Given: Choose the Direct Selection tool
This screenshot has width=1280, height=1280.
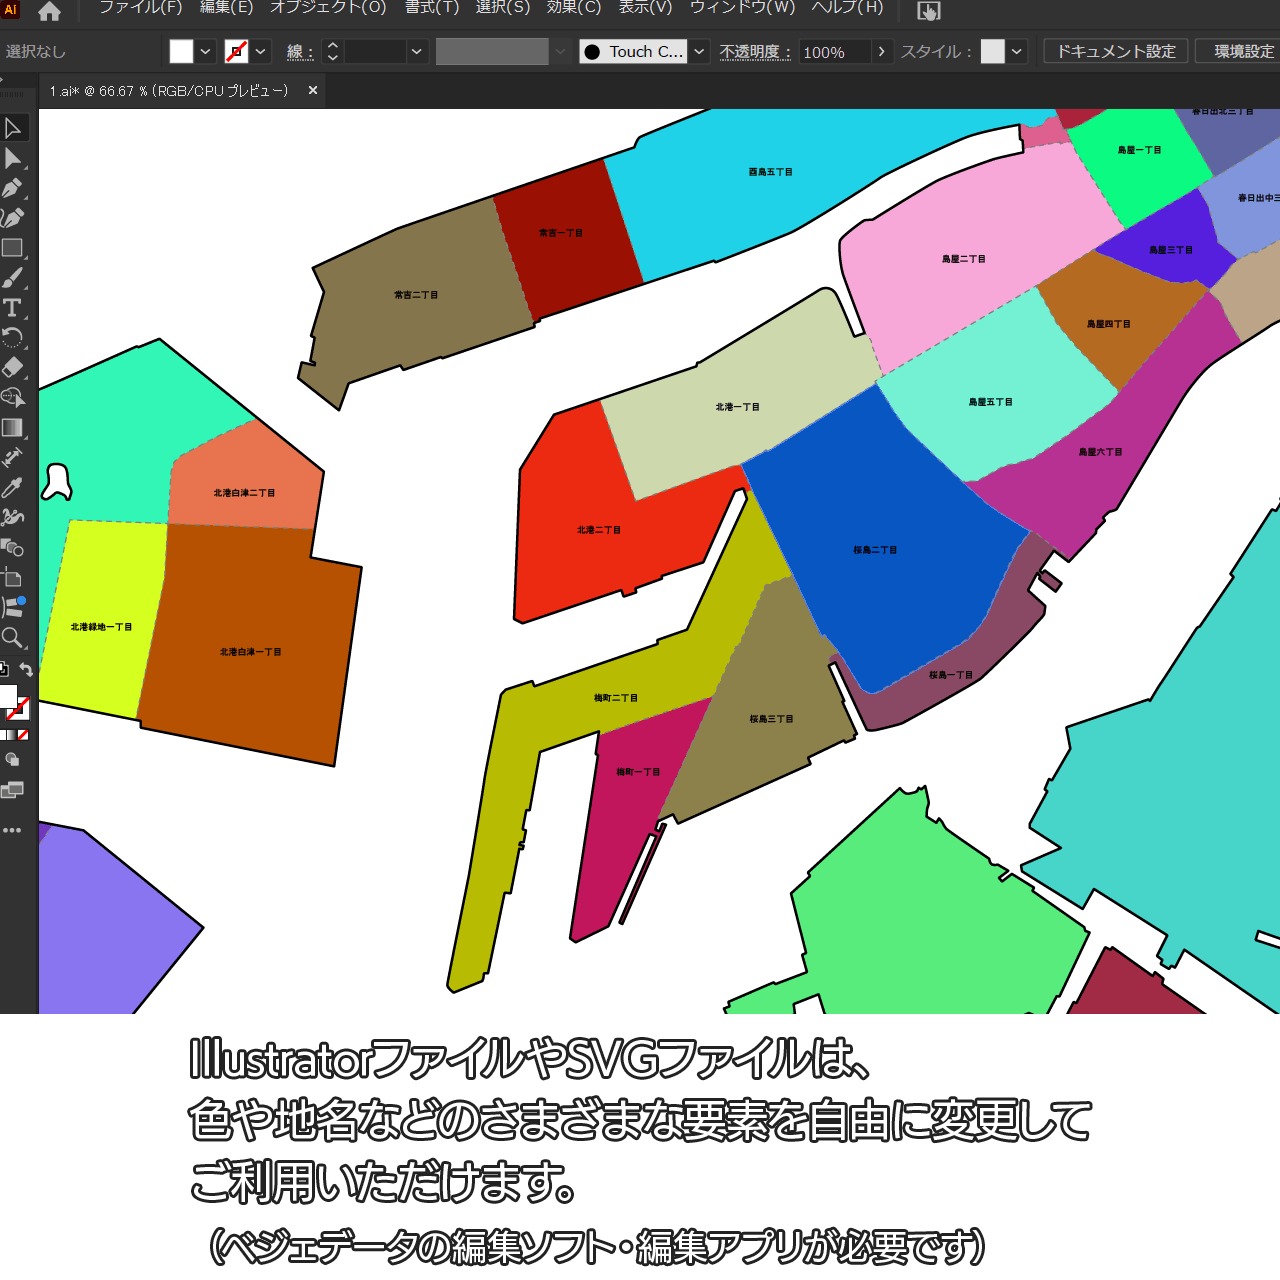Looking at the screenshot, I should pos(12,158).
